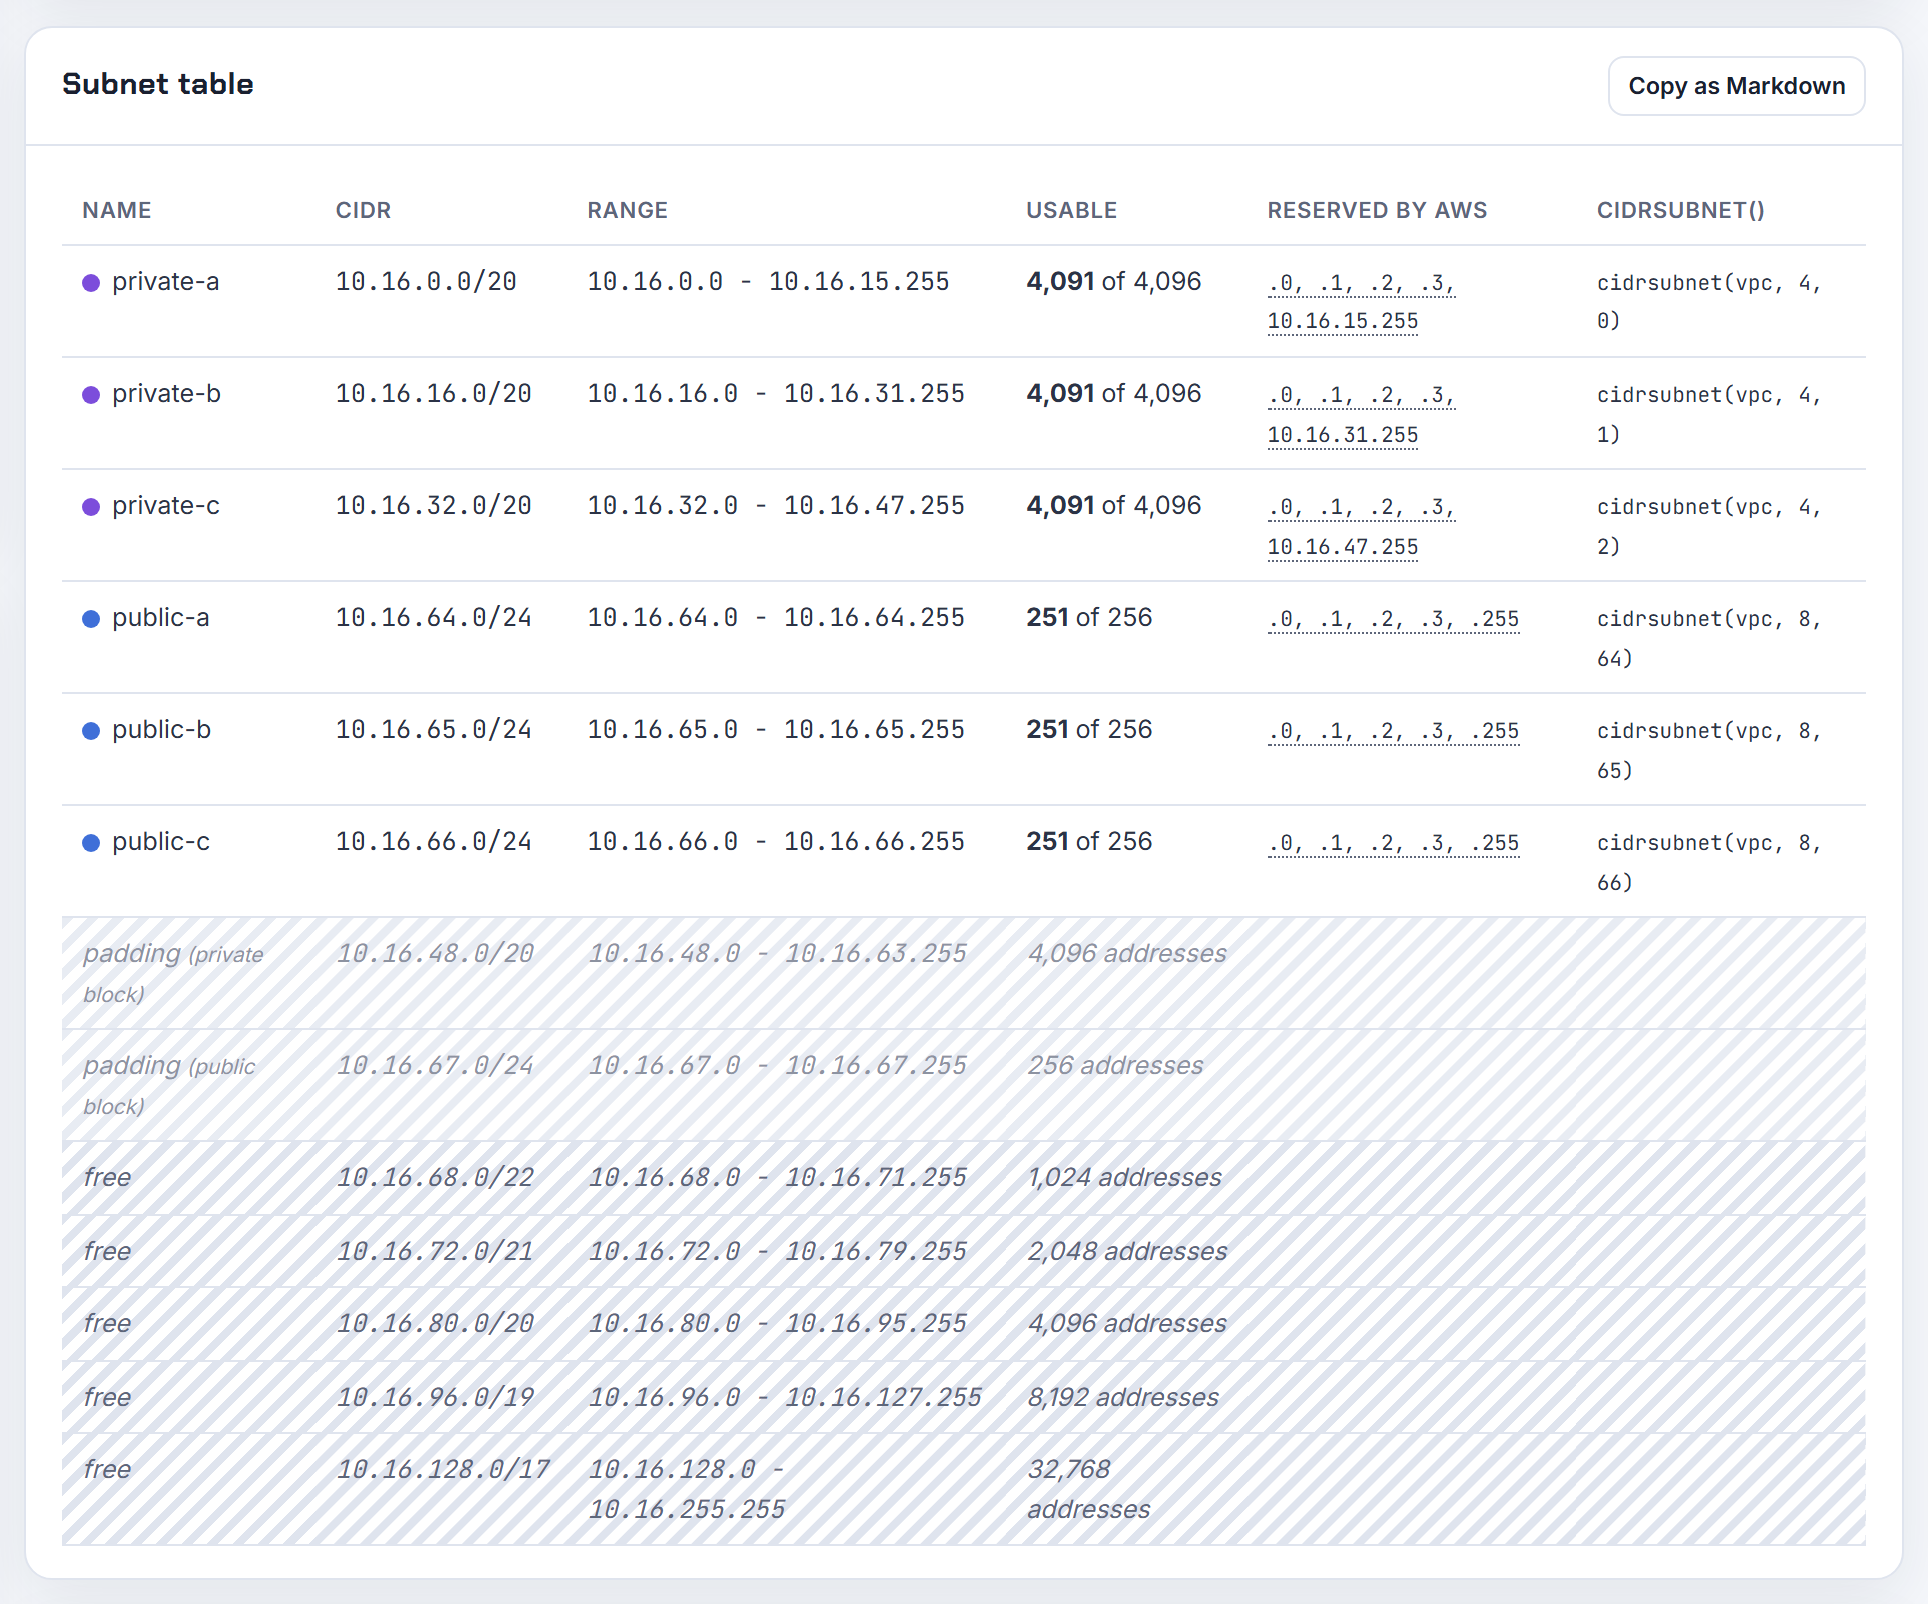Image resolution: width=1928 pixels, height=1604 pixels.
Task: Click free block CIDR 10.16.80.0/20
Action: 435,1324
